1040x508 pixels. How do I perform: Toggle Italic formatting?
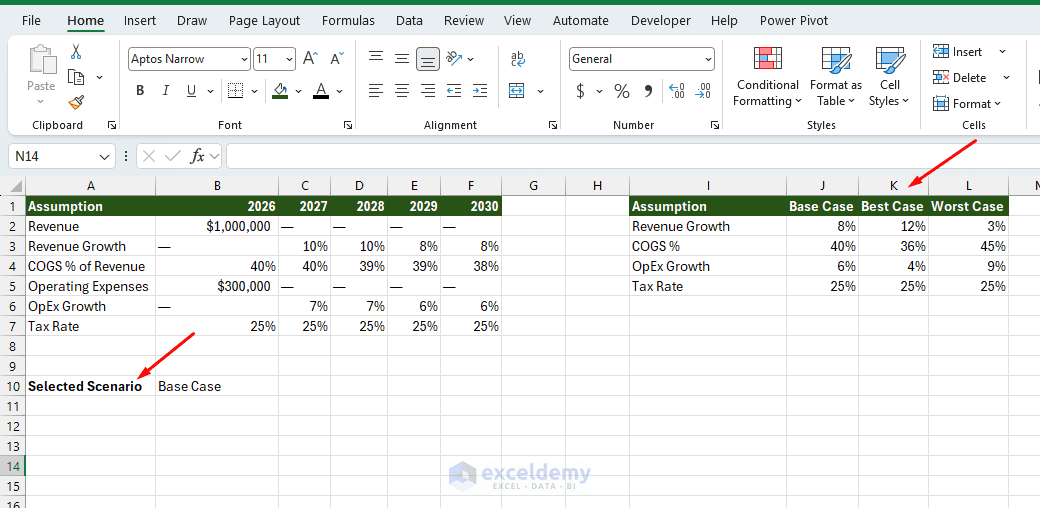(x=166, y=91)
